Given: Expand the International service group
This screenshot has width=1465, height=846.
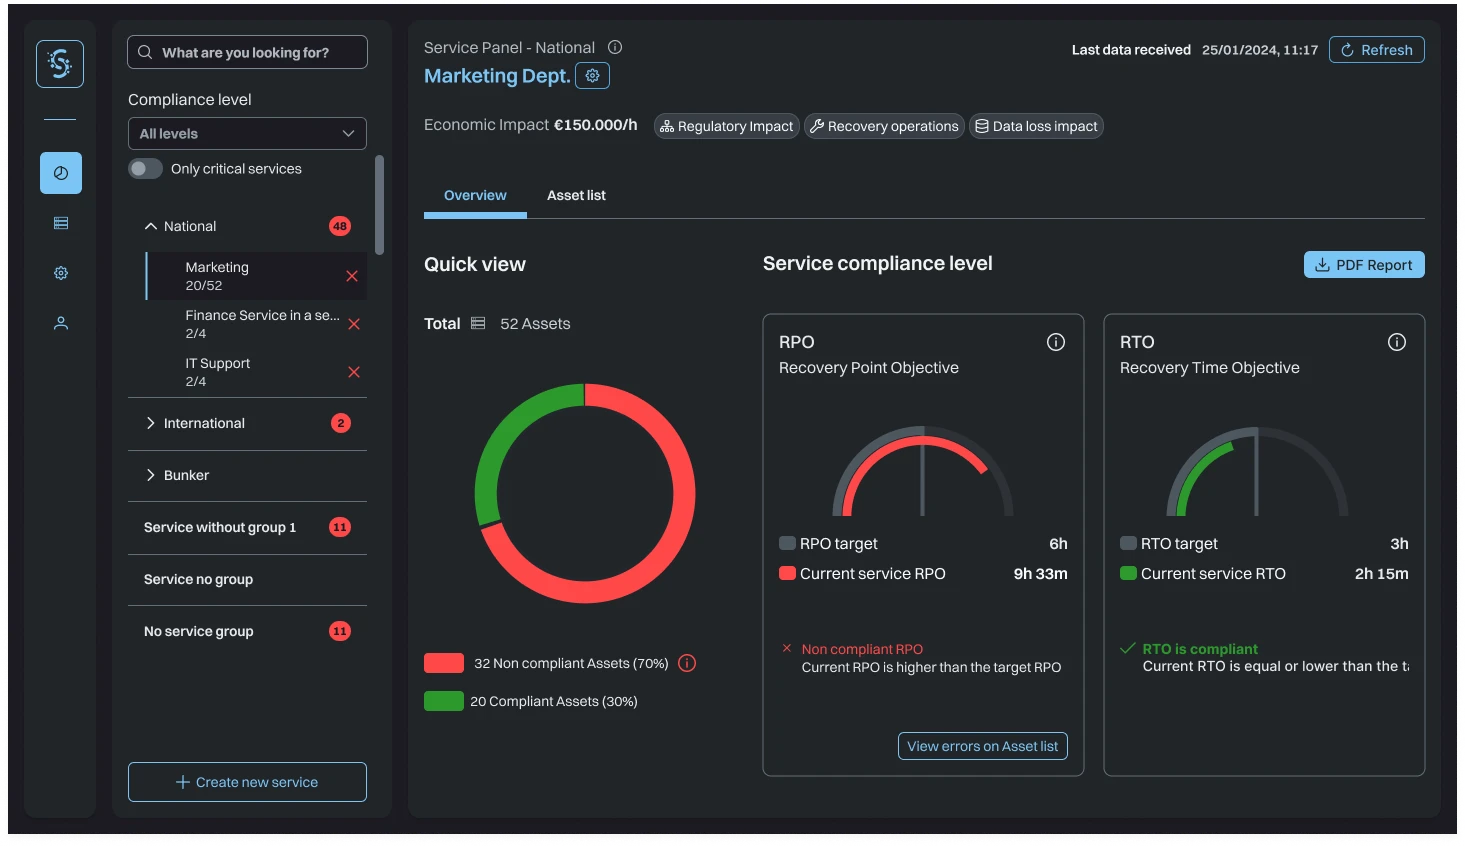Looking at the screenshot, I should [x=151, y=423].
